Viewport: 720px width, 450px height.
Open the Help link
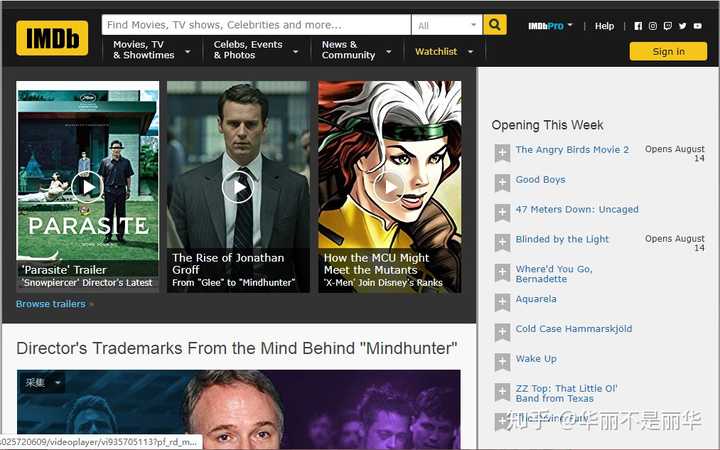pos(604,26)
